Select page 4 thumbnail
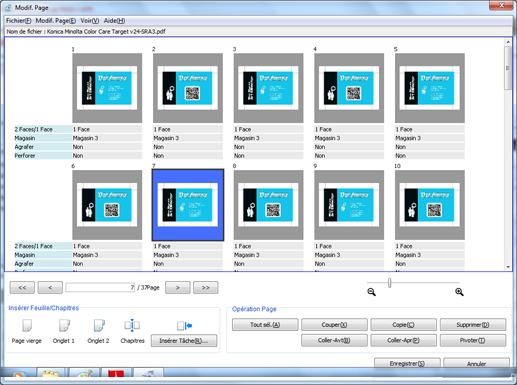 pyautogui.click(x=349, y=88)
